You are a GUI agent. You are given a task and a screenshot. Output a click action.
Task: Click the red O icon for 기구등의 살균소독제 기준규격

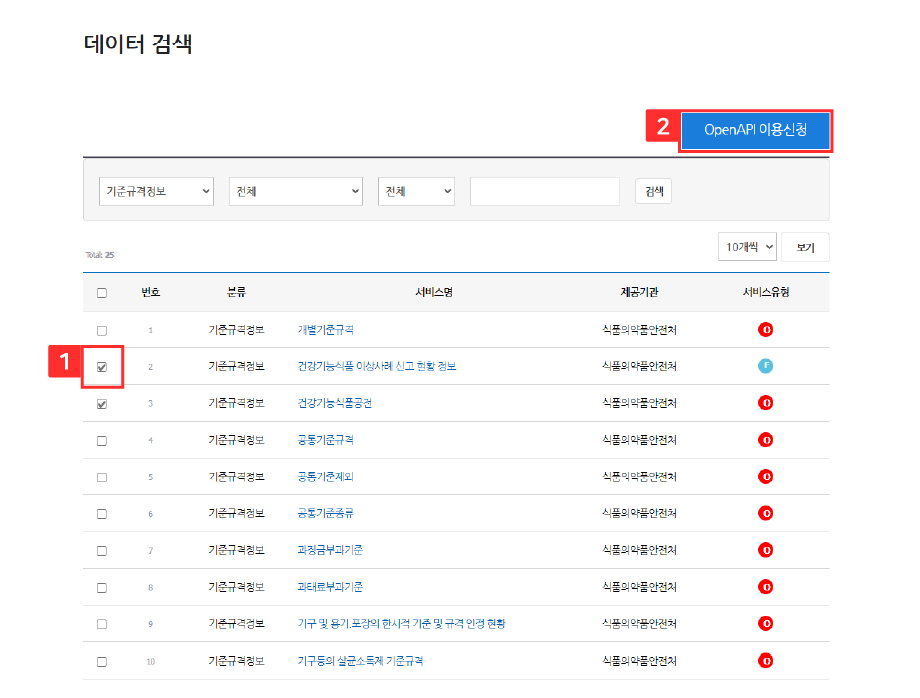pyautogui.click(x=765, y=661)
